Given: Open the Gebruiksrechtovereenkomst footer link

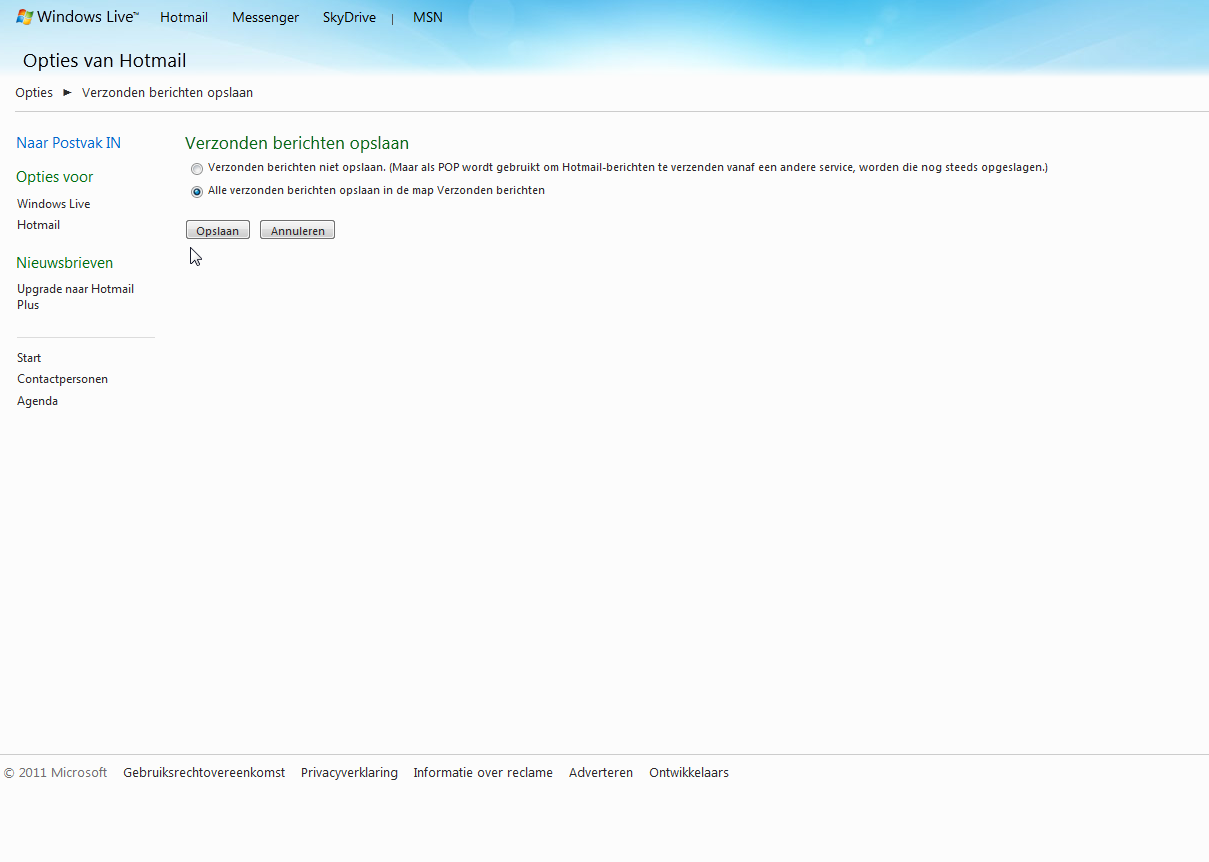Looking at the screenshot, I should pos(204,773).
